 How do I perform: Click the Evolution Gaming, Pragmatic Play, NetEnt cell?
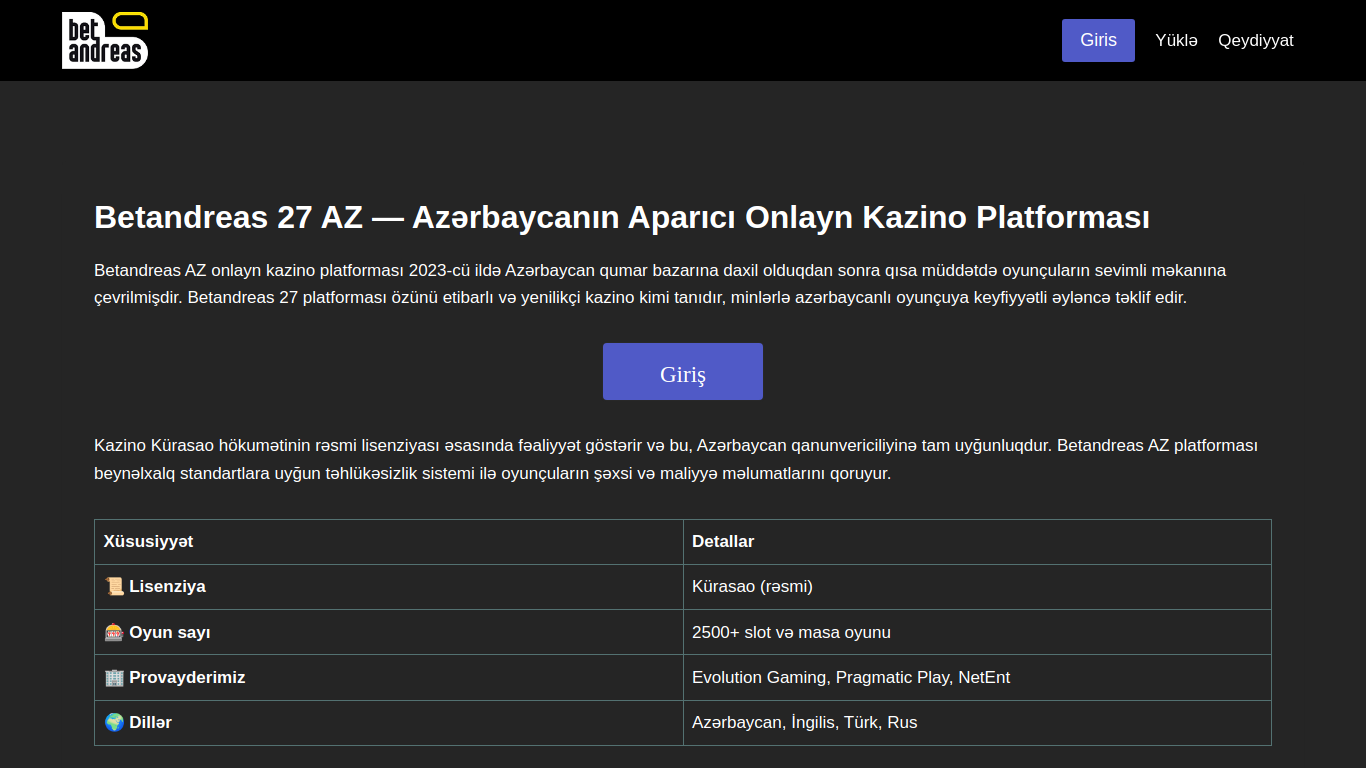[977, 677]
